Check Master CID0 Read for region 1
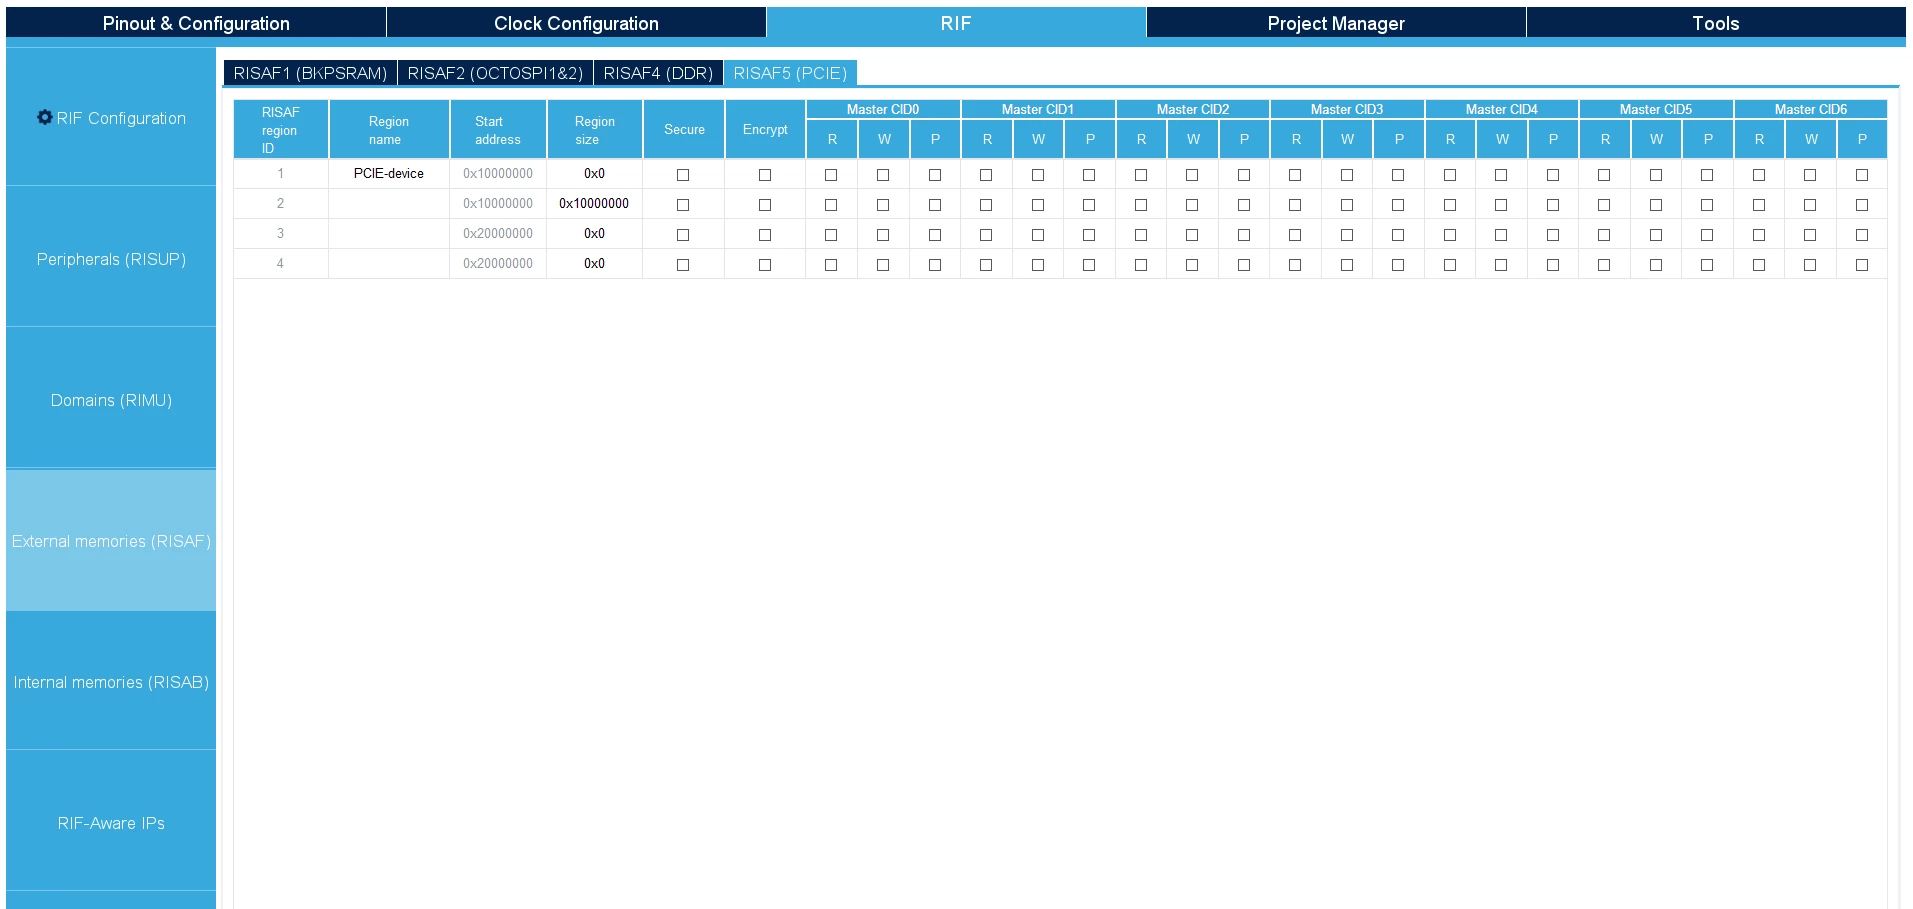Viewport: 1913px width, 909px height. click(x=831, y=175)
